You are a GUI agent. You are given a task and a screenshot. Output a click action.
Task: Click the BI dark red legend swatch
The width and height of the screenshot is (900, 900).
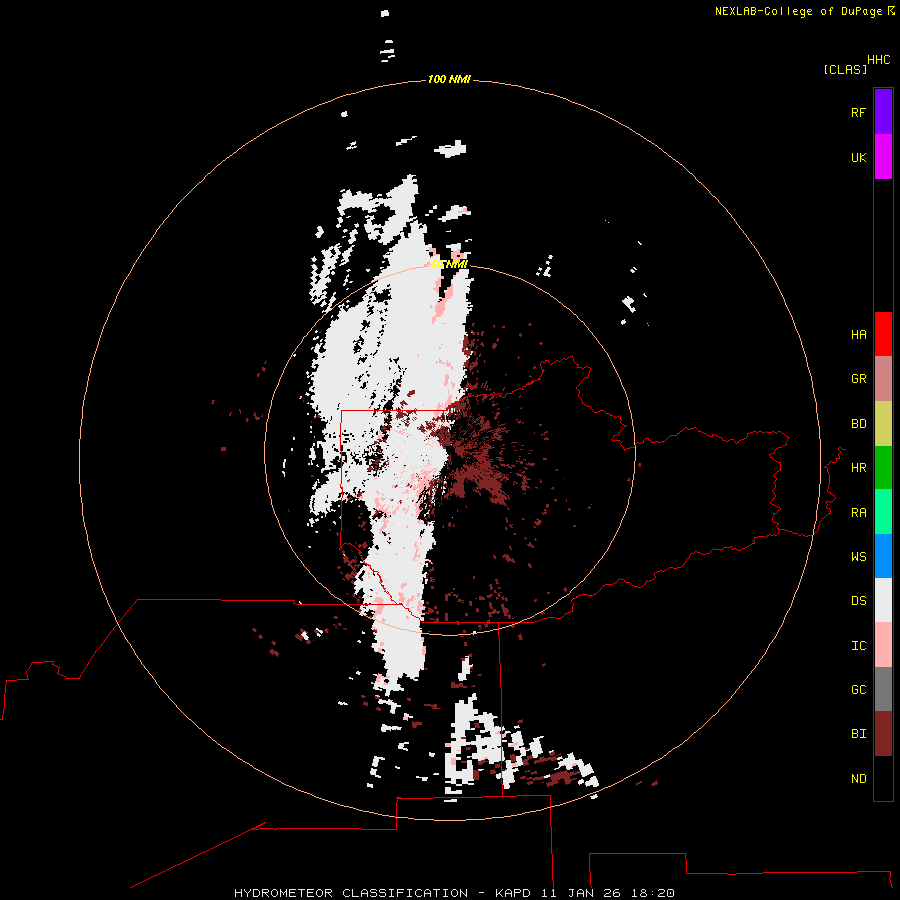(883, 734)
